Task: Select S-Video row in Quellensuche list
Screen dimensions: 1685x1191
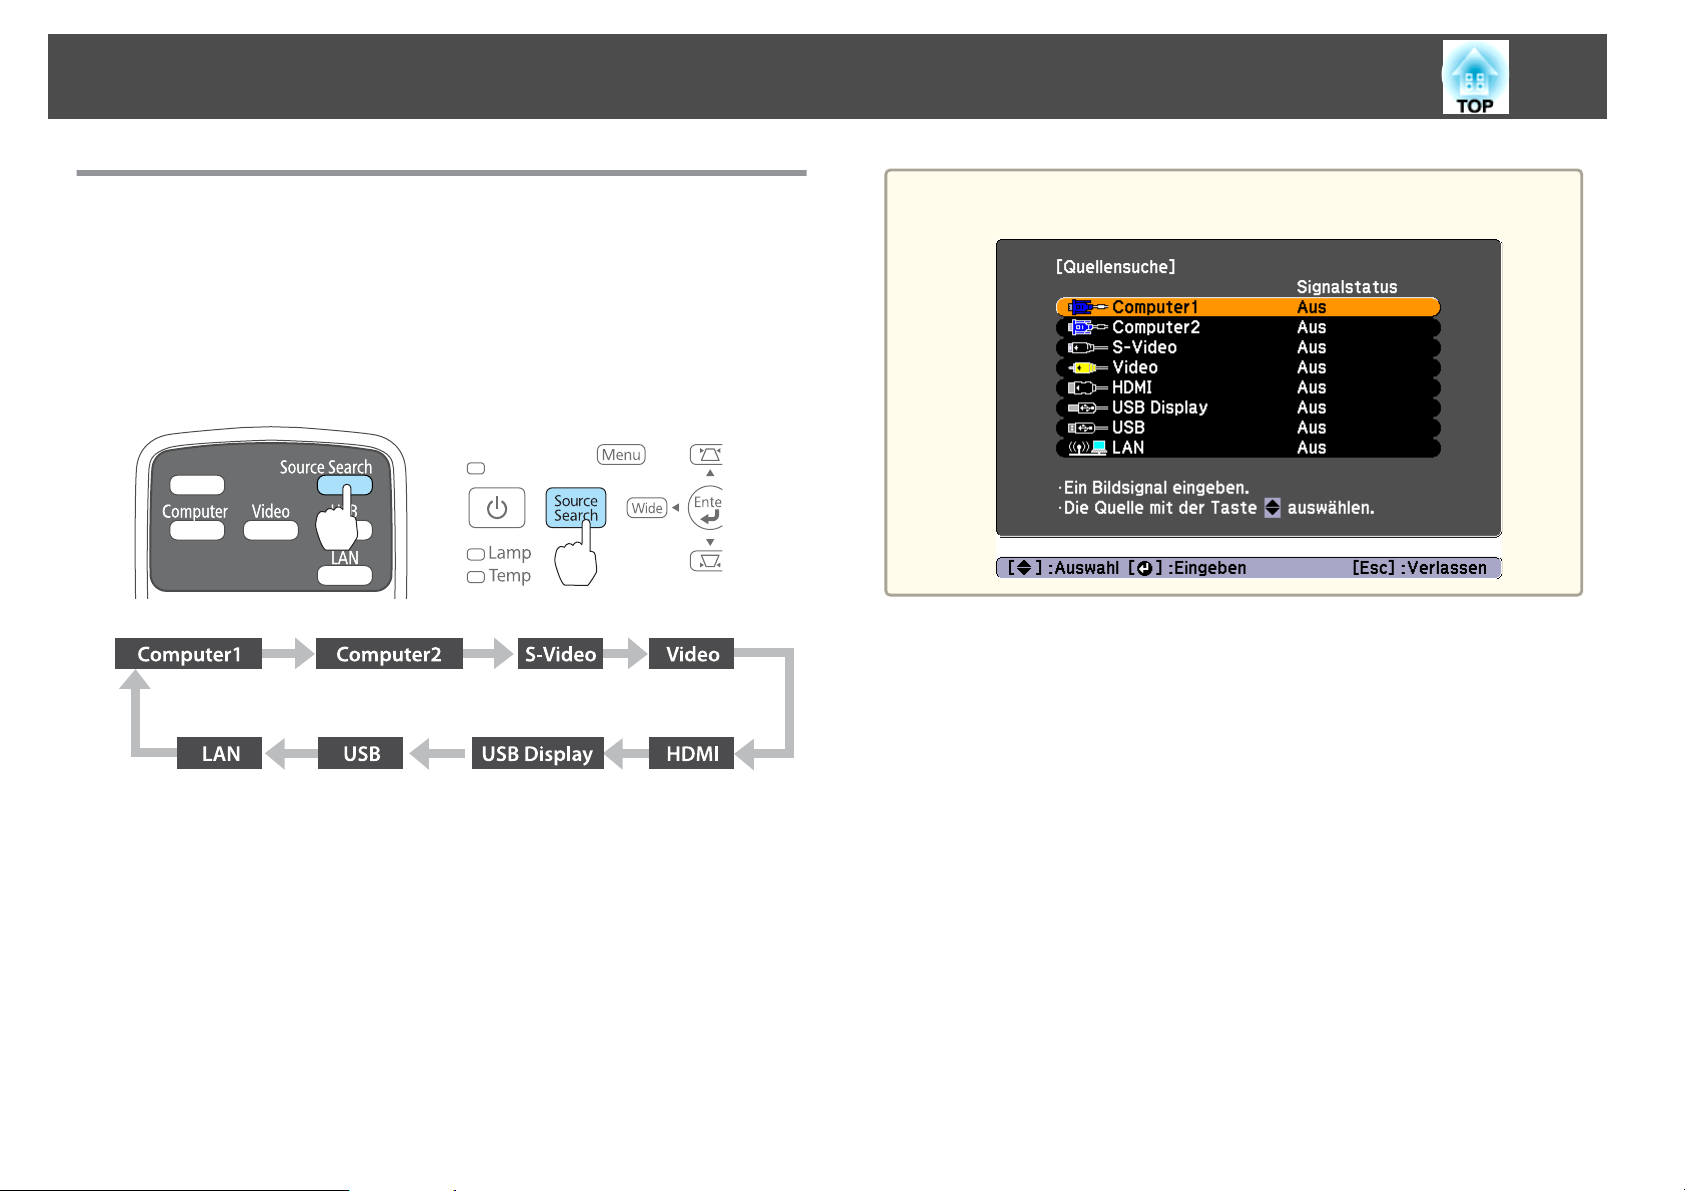Action: click(1248, 347)
